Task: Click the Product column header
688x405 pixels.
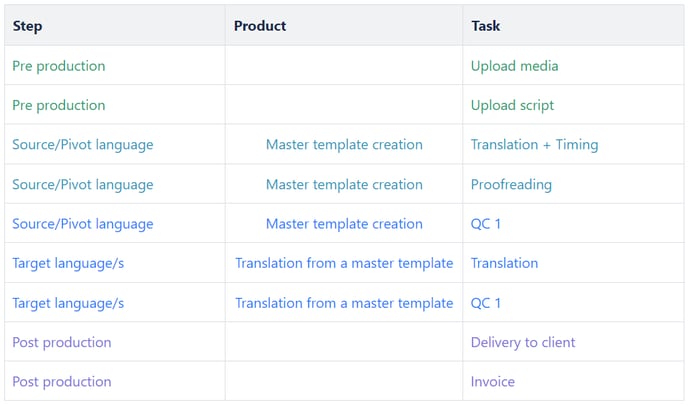Action: pos(260,26)
